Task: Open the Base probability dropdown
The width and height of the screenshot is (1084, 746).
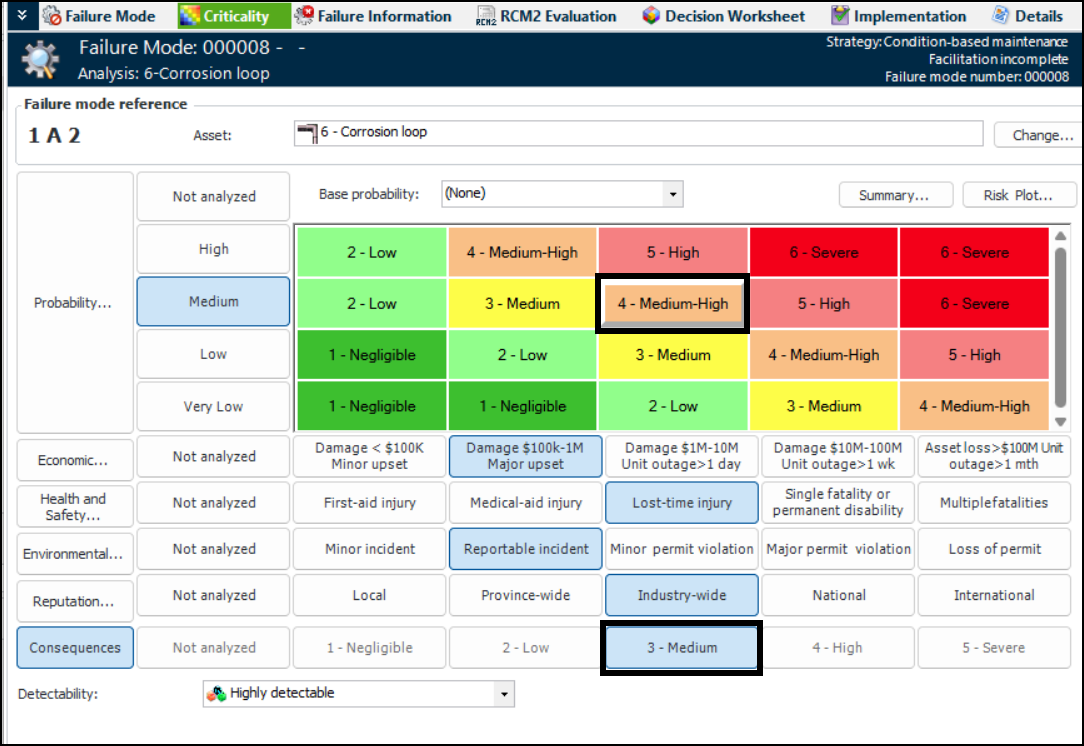Action: (x=673, y=194)
